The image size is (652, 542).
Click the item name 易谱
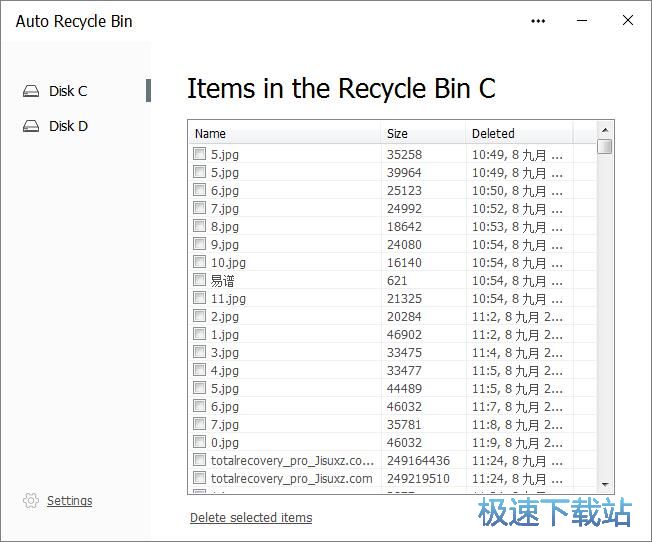point(222,281)
